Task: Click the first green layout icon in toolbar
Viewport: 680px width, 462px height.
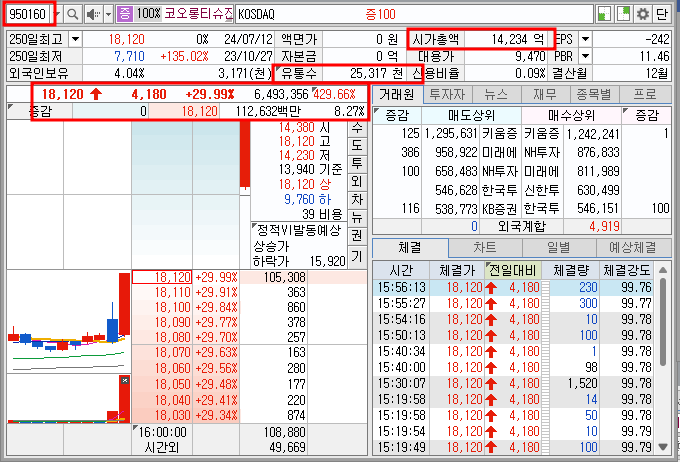Action: (605, 14)
